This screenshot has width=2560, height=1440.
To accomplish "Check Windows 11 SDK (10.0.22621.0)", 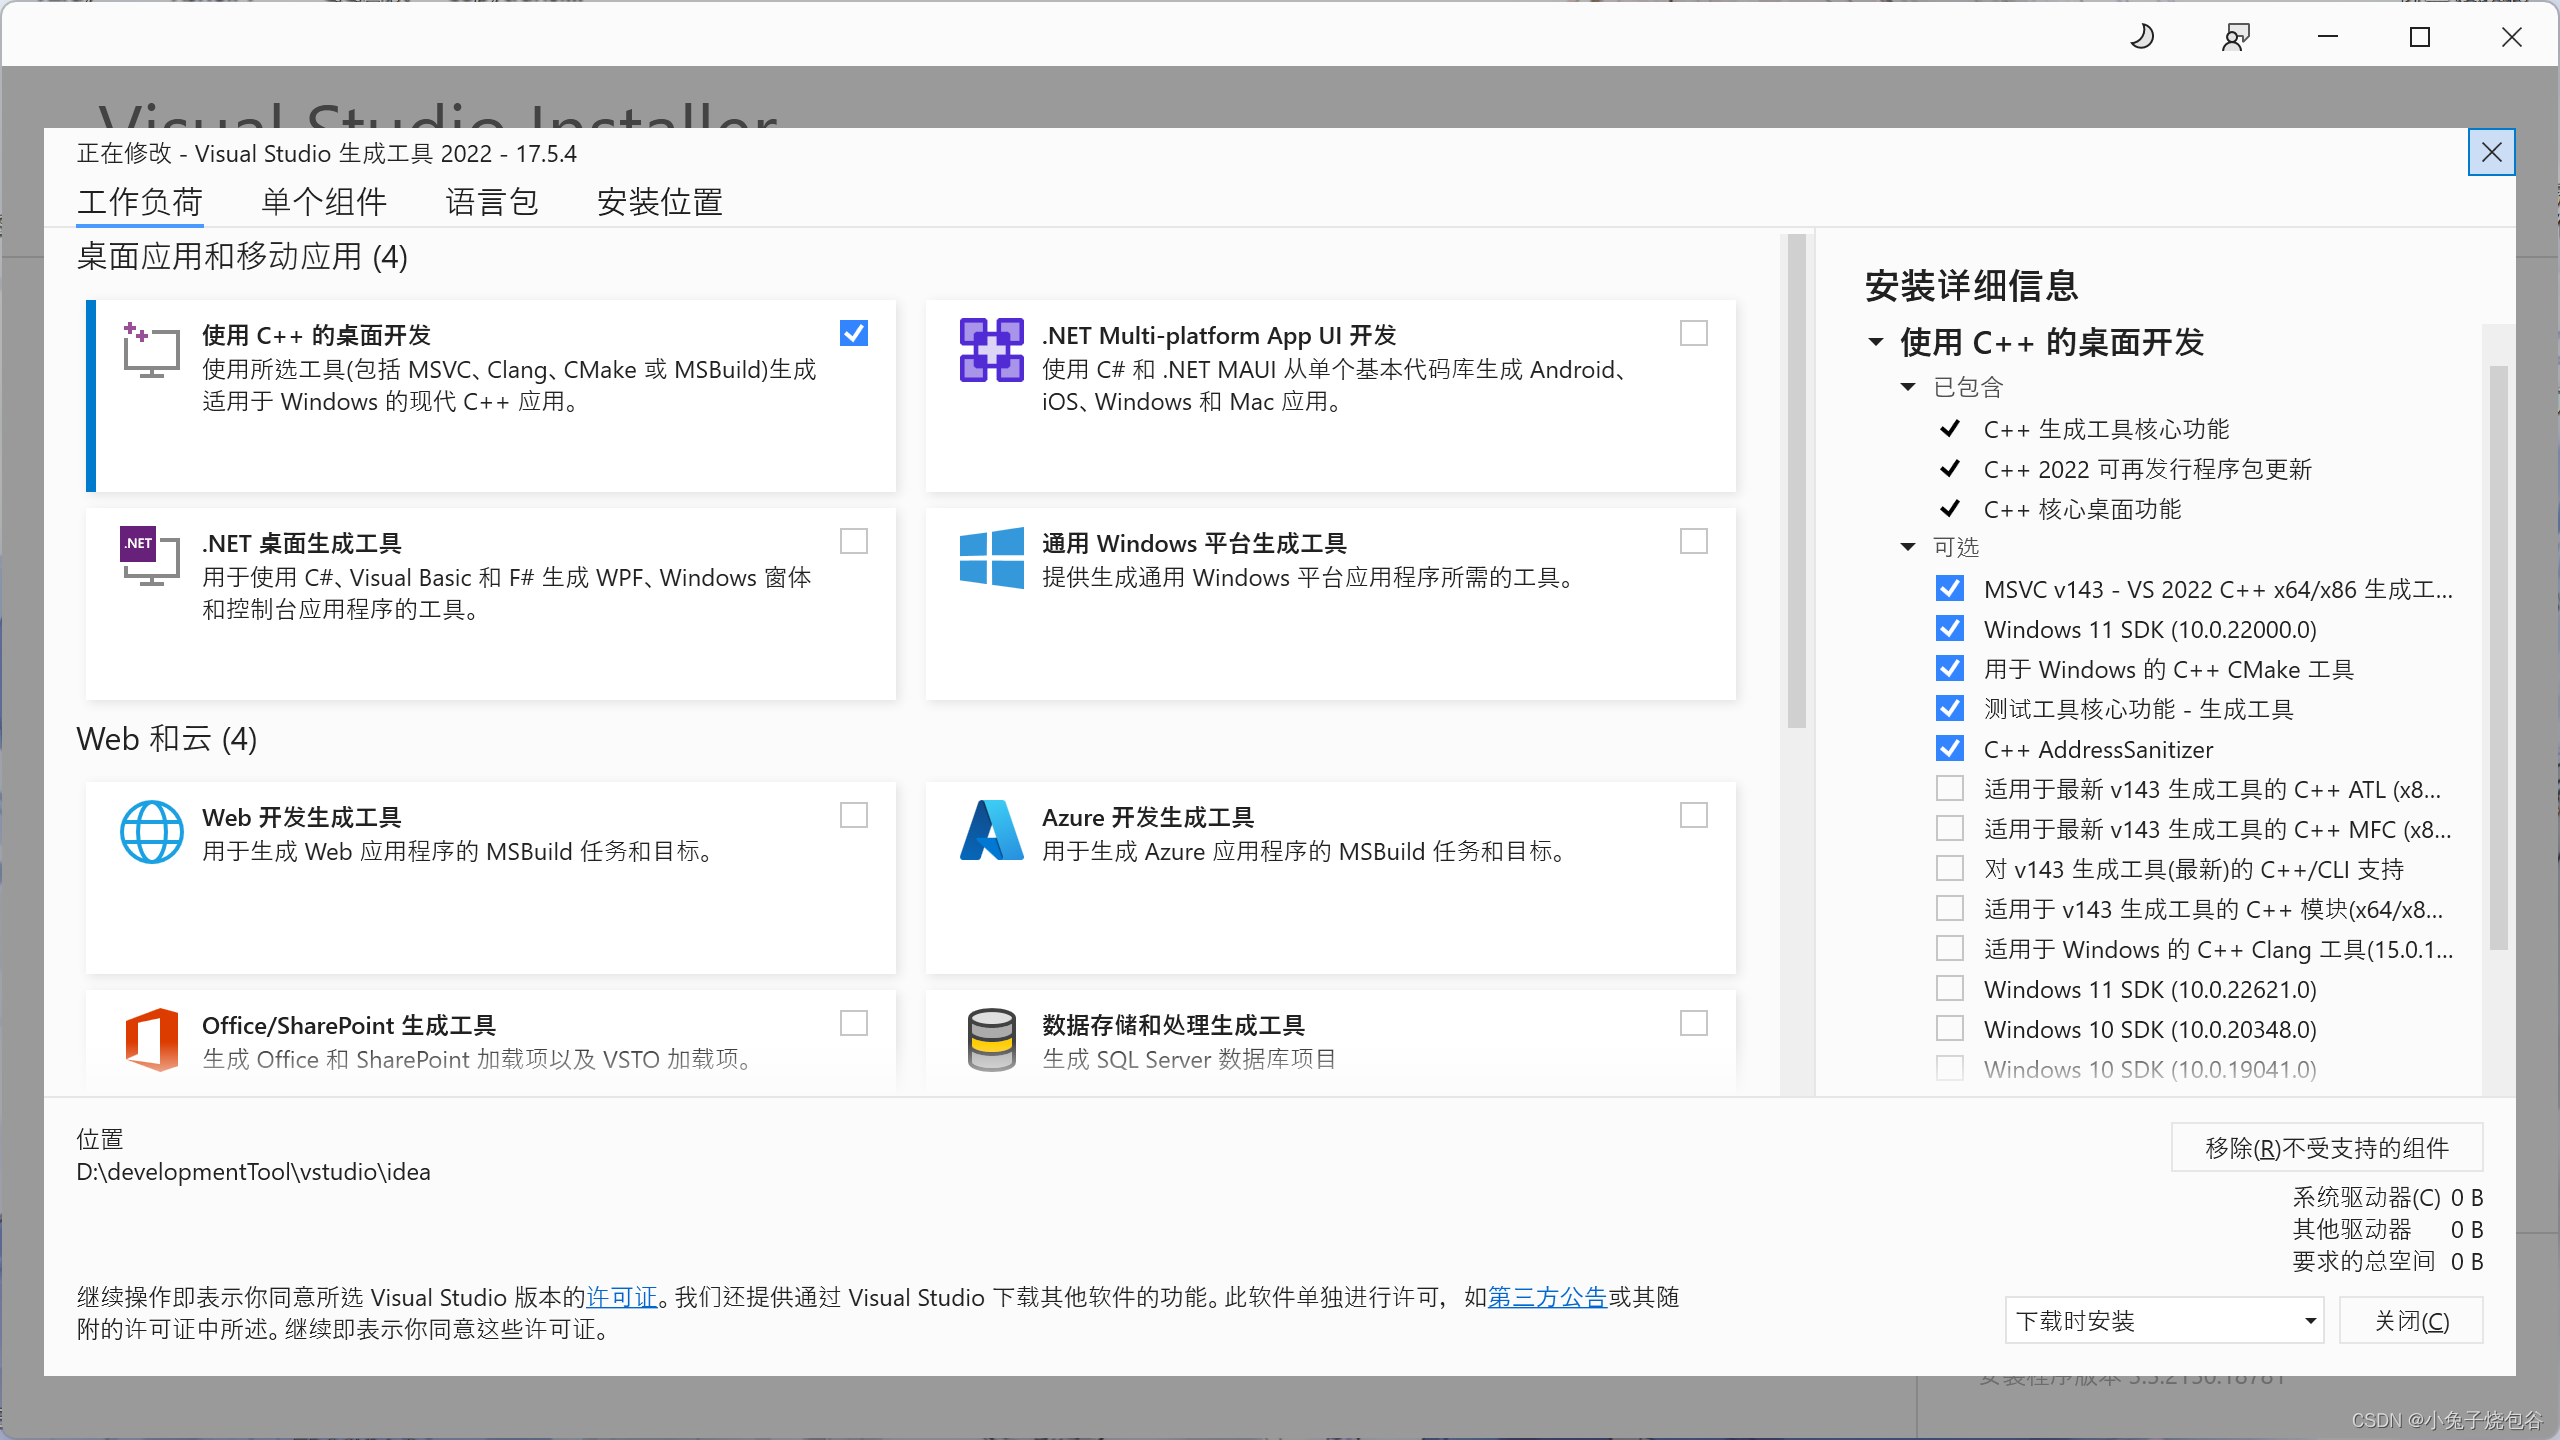I will [x=1950, y=988].
